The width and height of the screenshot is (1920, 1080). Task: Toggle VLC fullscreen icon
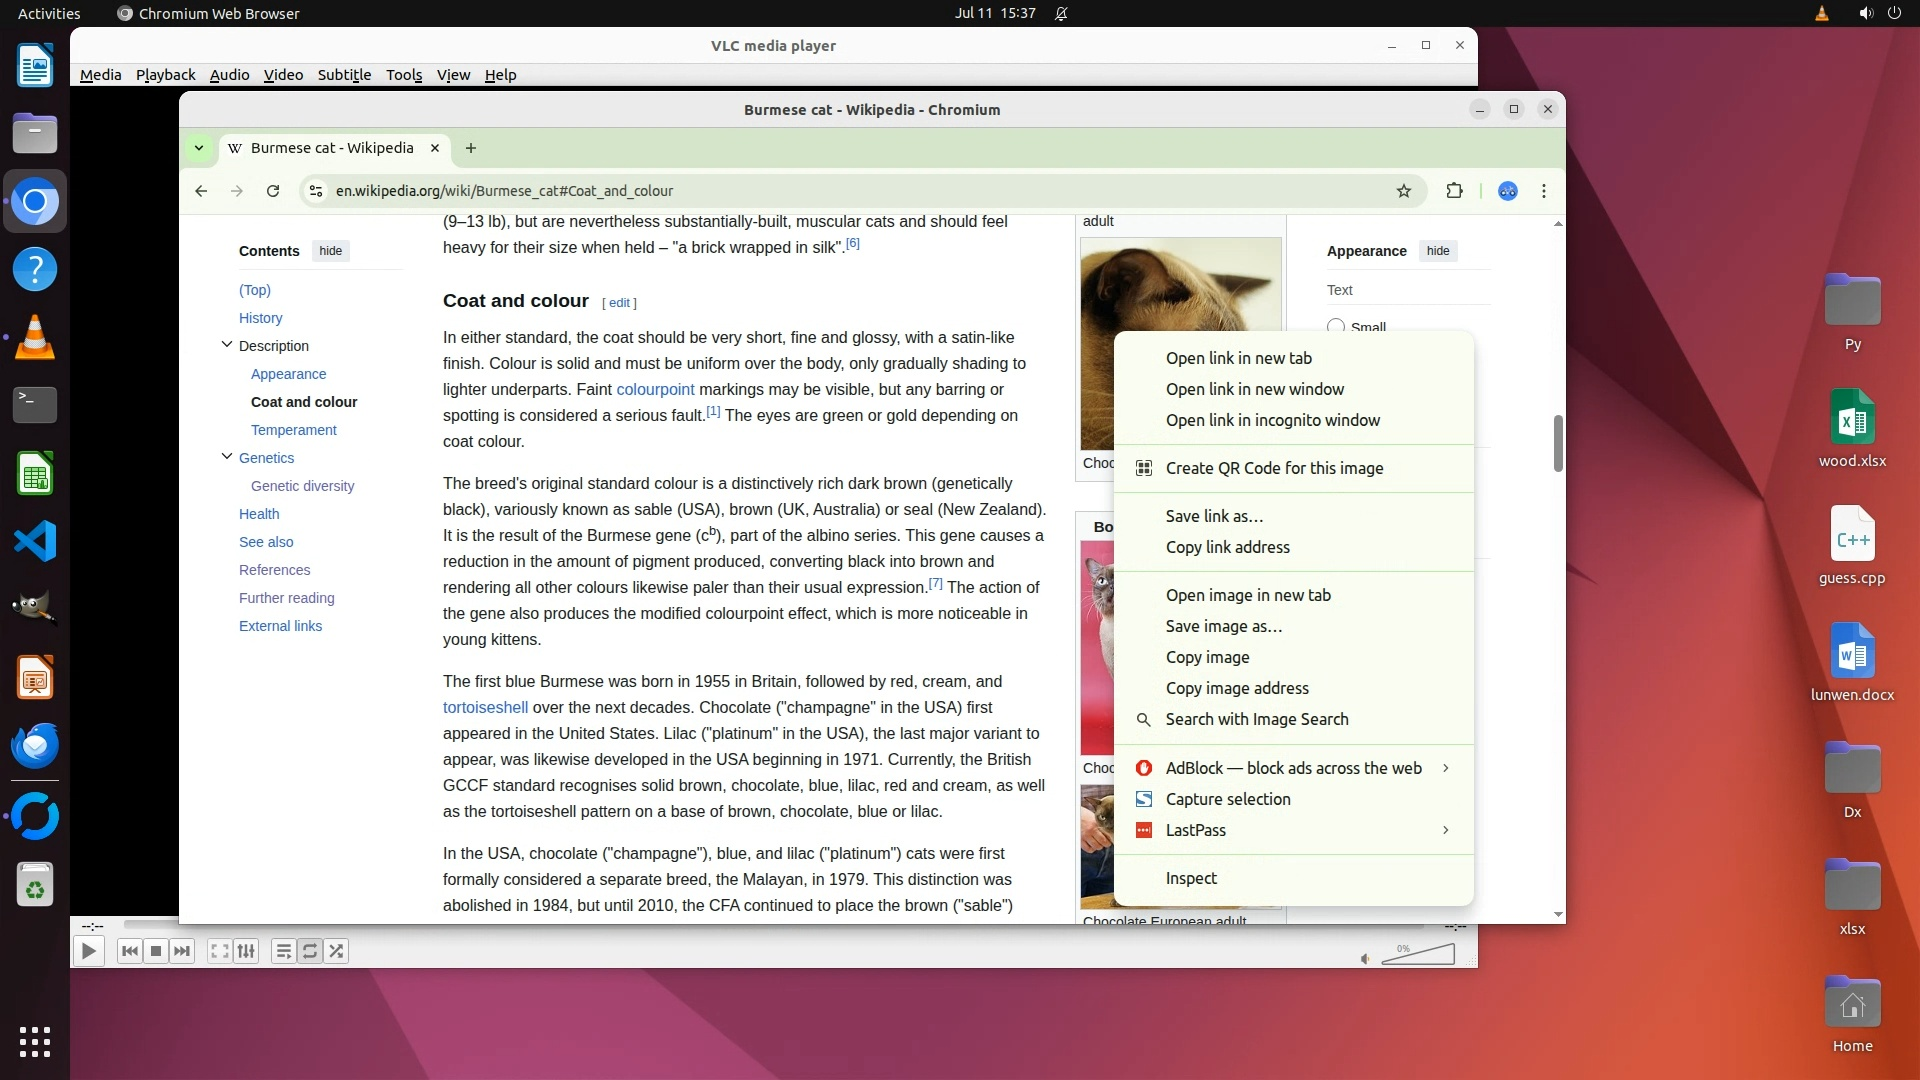pos(219,951)
